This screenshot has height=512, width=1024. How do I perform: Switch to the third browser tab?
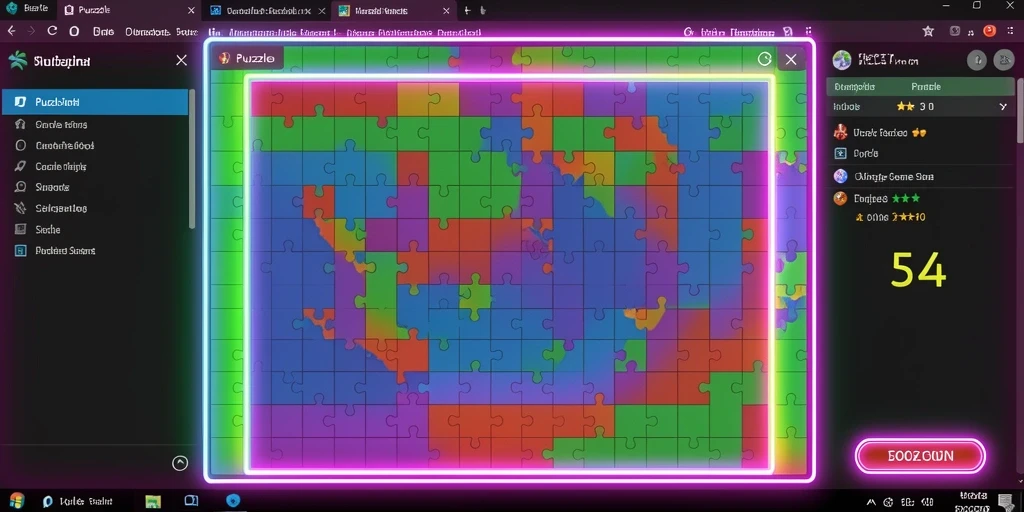266,10
